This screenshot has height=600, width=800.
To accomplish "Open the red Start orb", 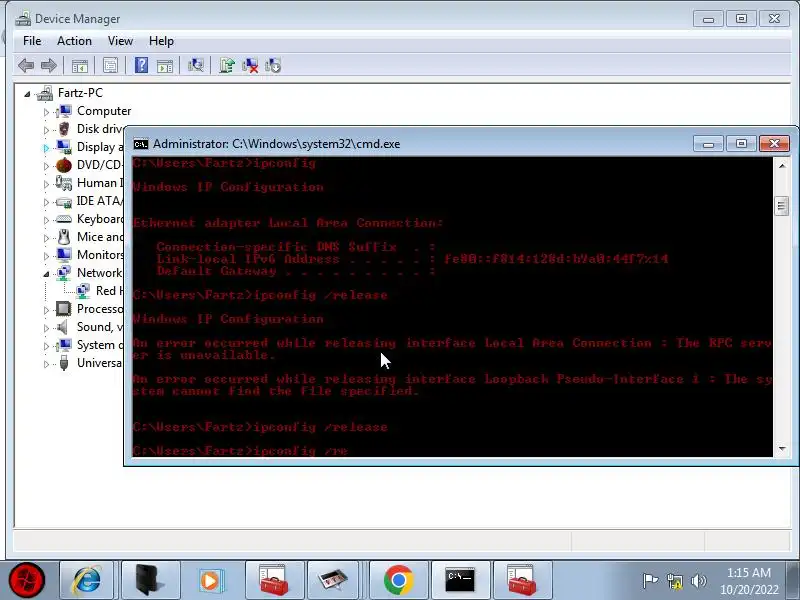I will [27, 580].
